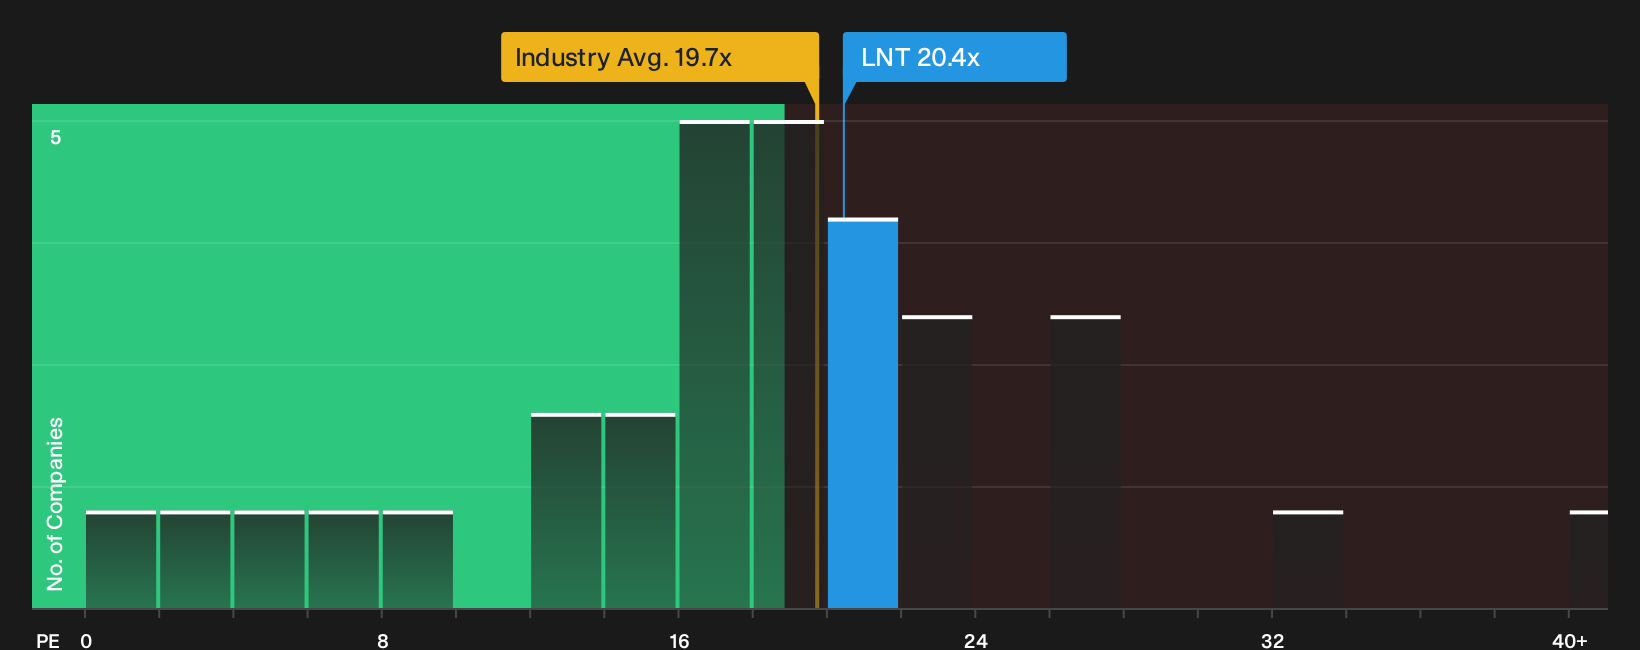
Task: Click the dark bar between PE 24 and 32
Action: click(1085, 462)
